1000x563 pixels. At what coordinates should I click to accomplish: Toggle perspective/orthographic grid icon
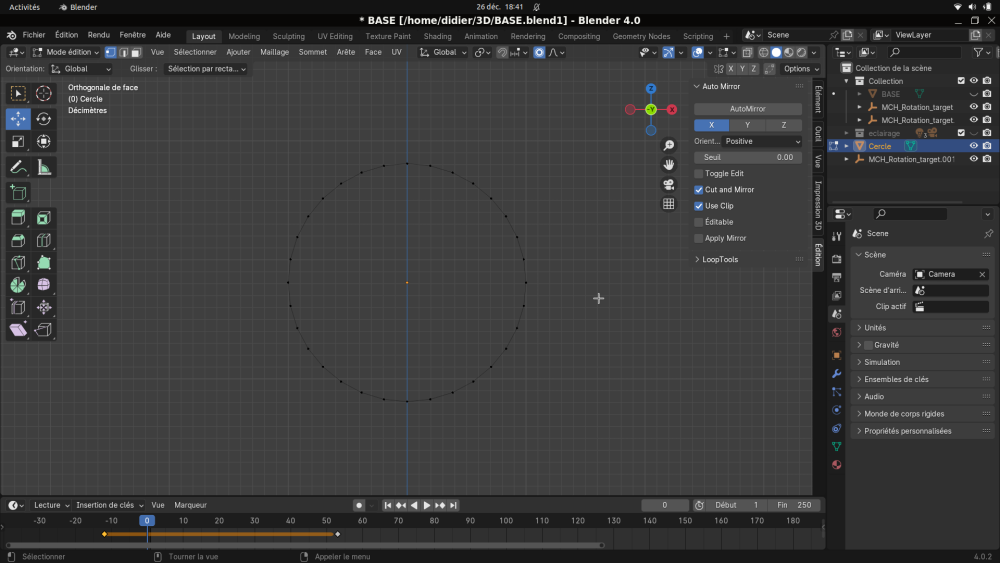[668, 204]
